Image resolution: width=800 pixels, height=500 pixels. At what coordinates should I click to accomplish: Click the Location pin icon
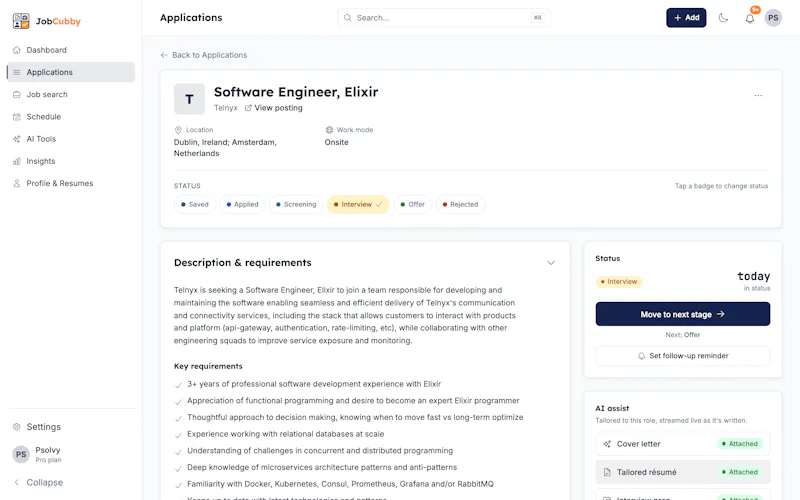pyautogui.click(x=178, y=130)
